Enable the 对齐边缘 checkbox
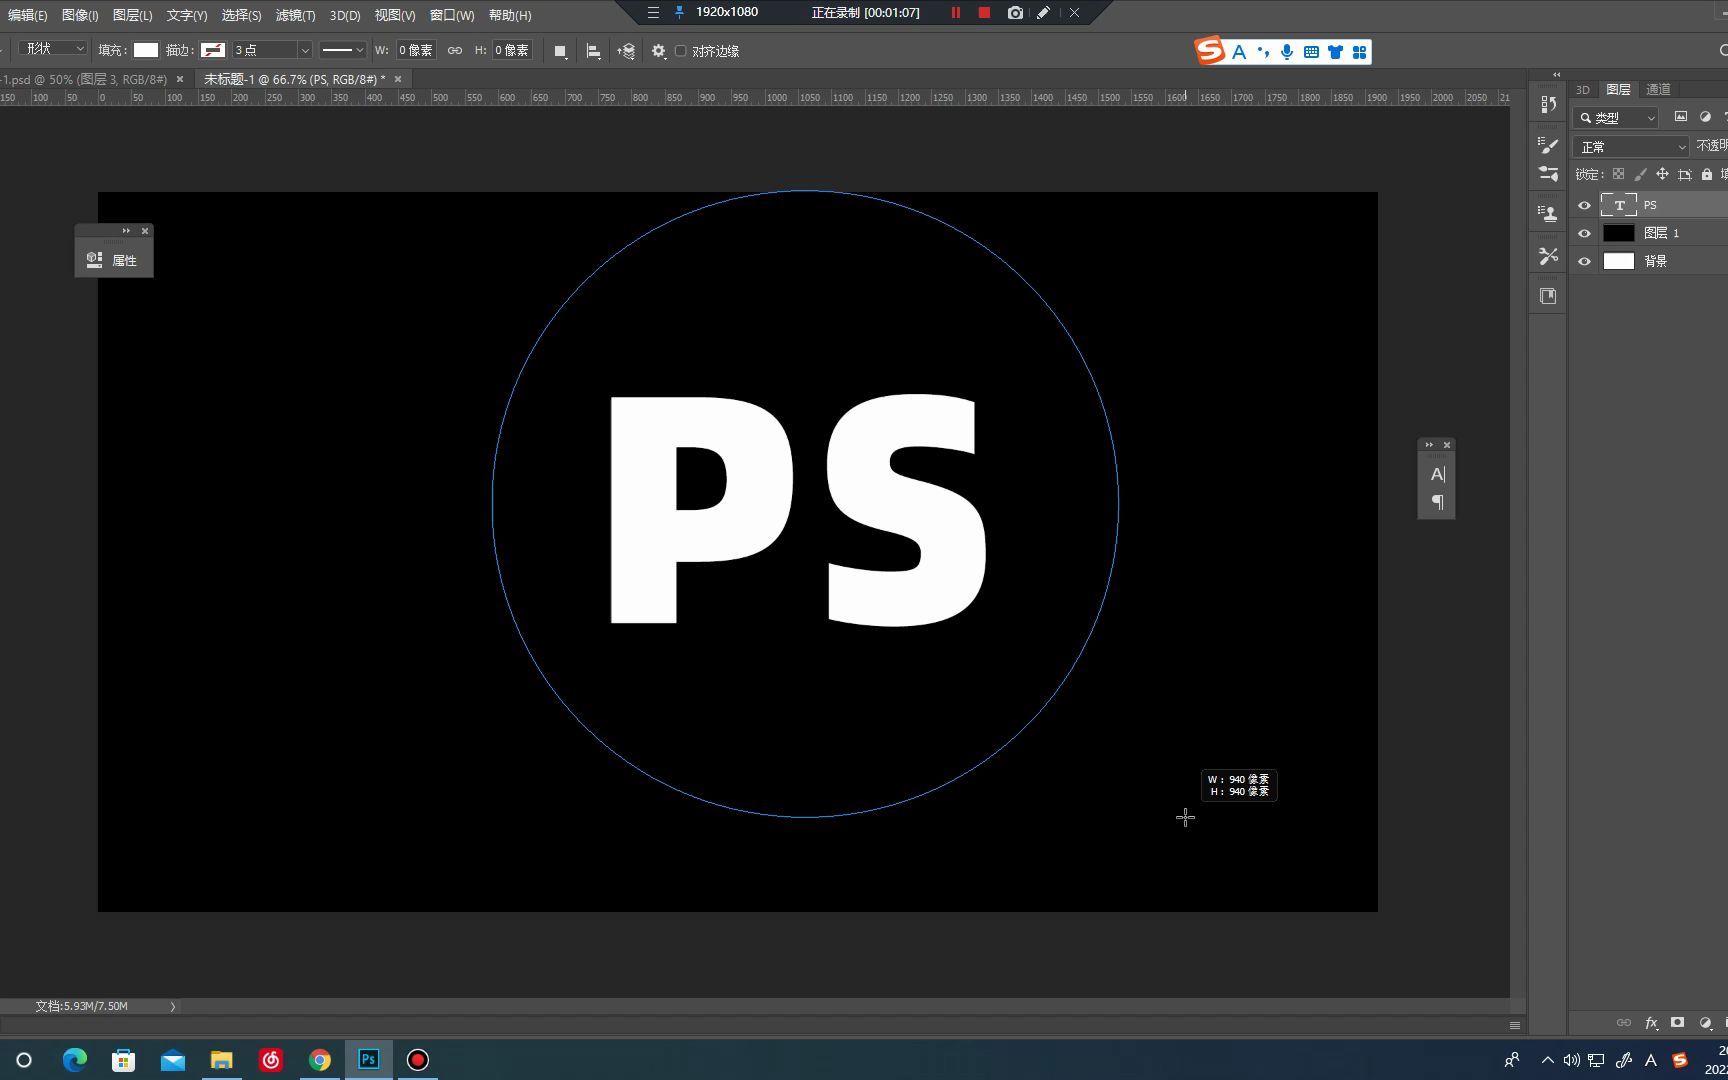Screen dimensions: 1728x1080 pyautogui.click(x=681, y=51)
